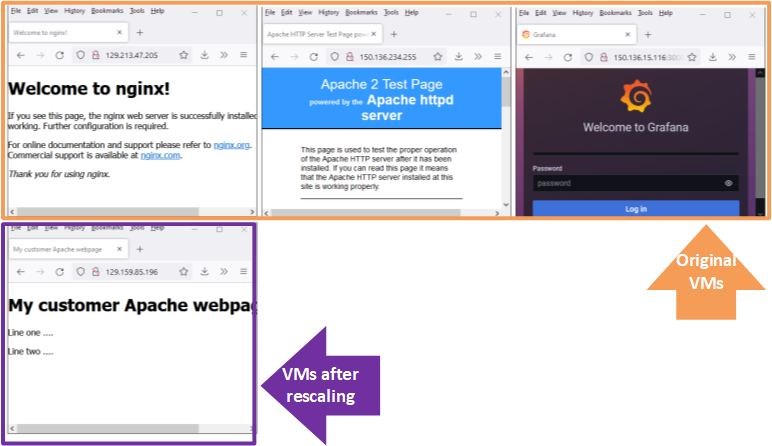
Task: Go back in the Grafana window
Action: 528,58
